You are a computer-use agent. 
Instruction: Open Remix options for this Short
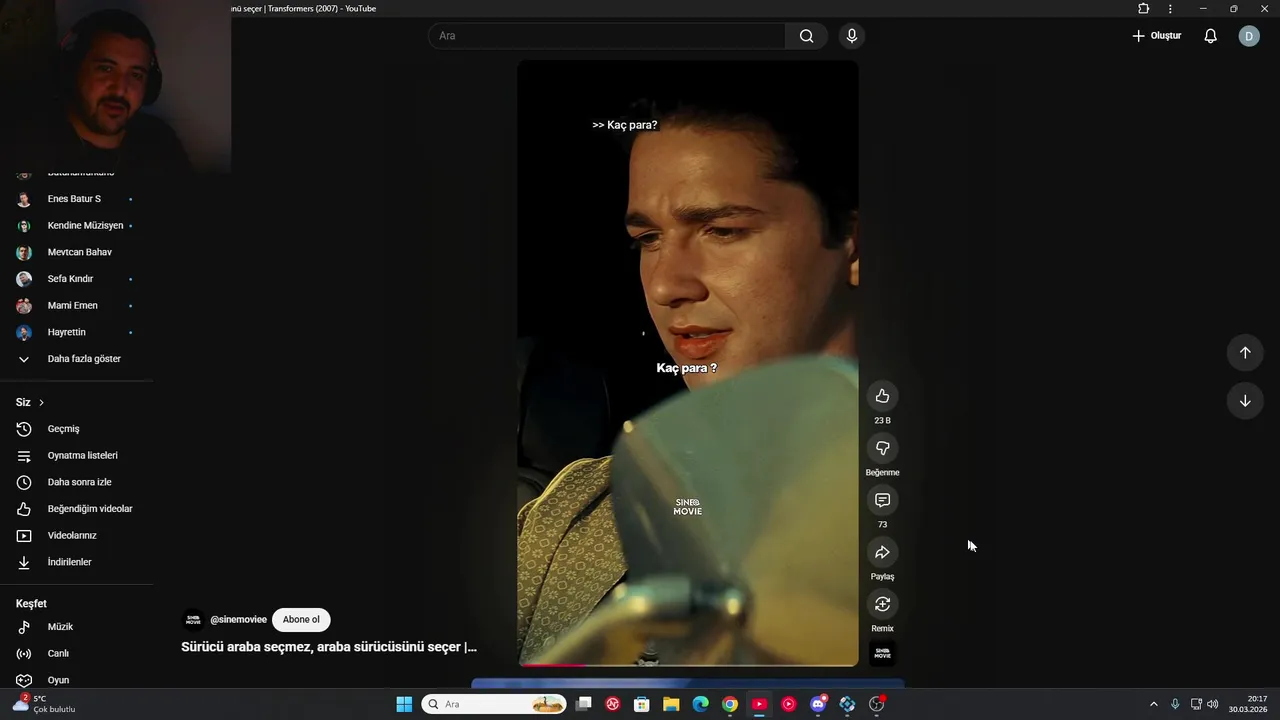point(882,604)
